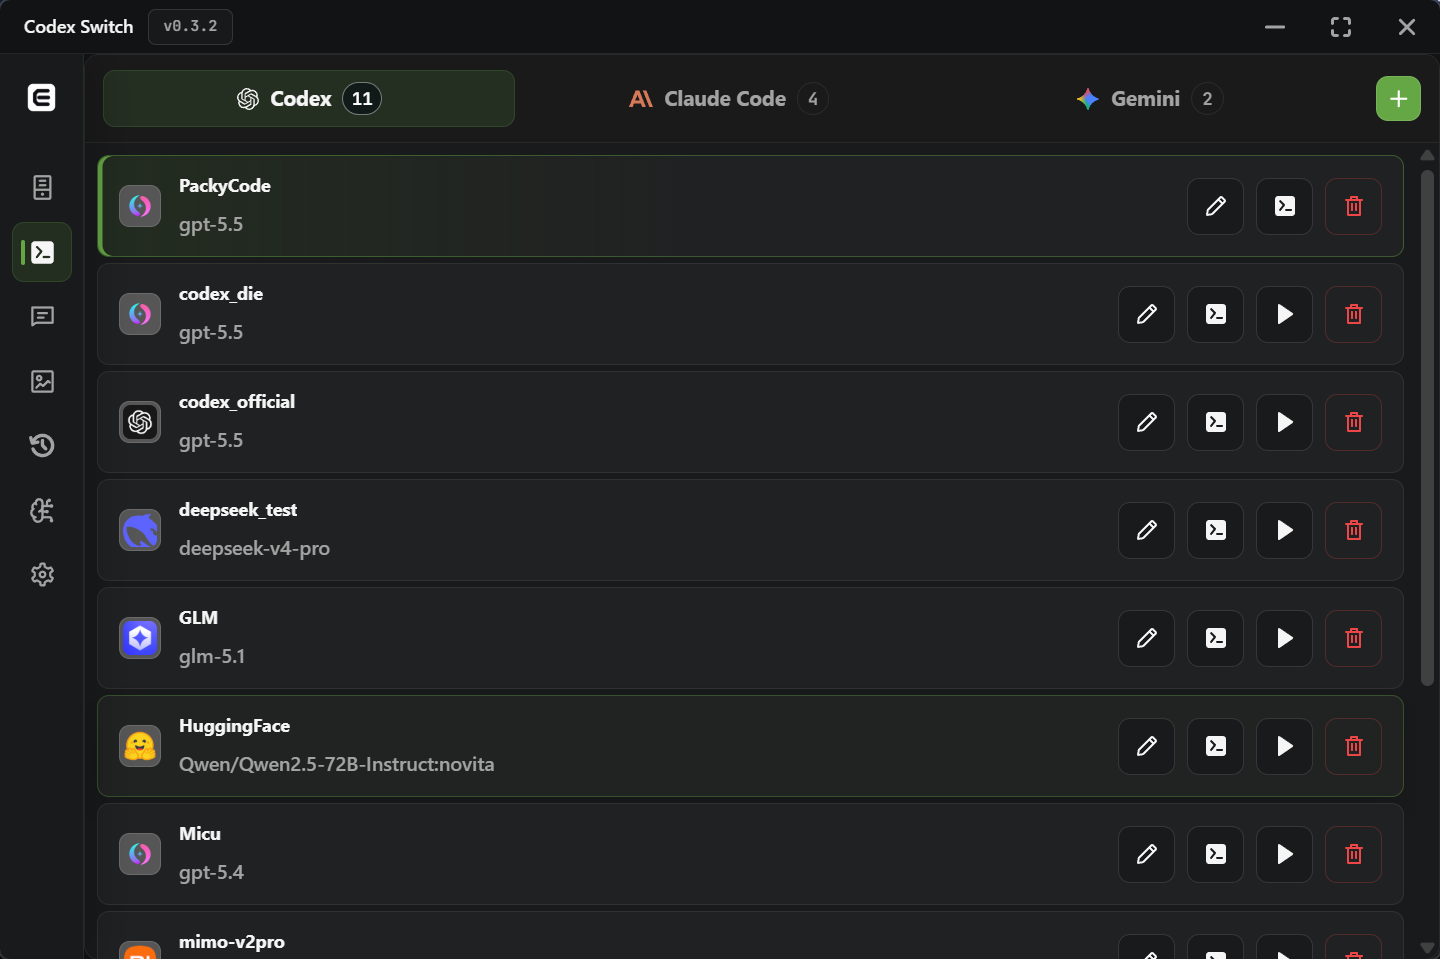
Task: Click the deepseek_test whale avatar
Action: 140,530
